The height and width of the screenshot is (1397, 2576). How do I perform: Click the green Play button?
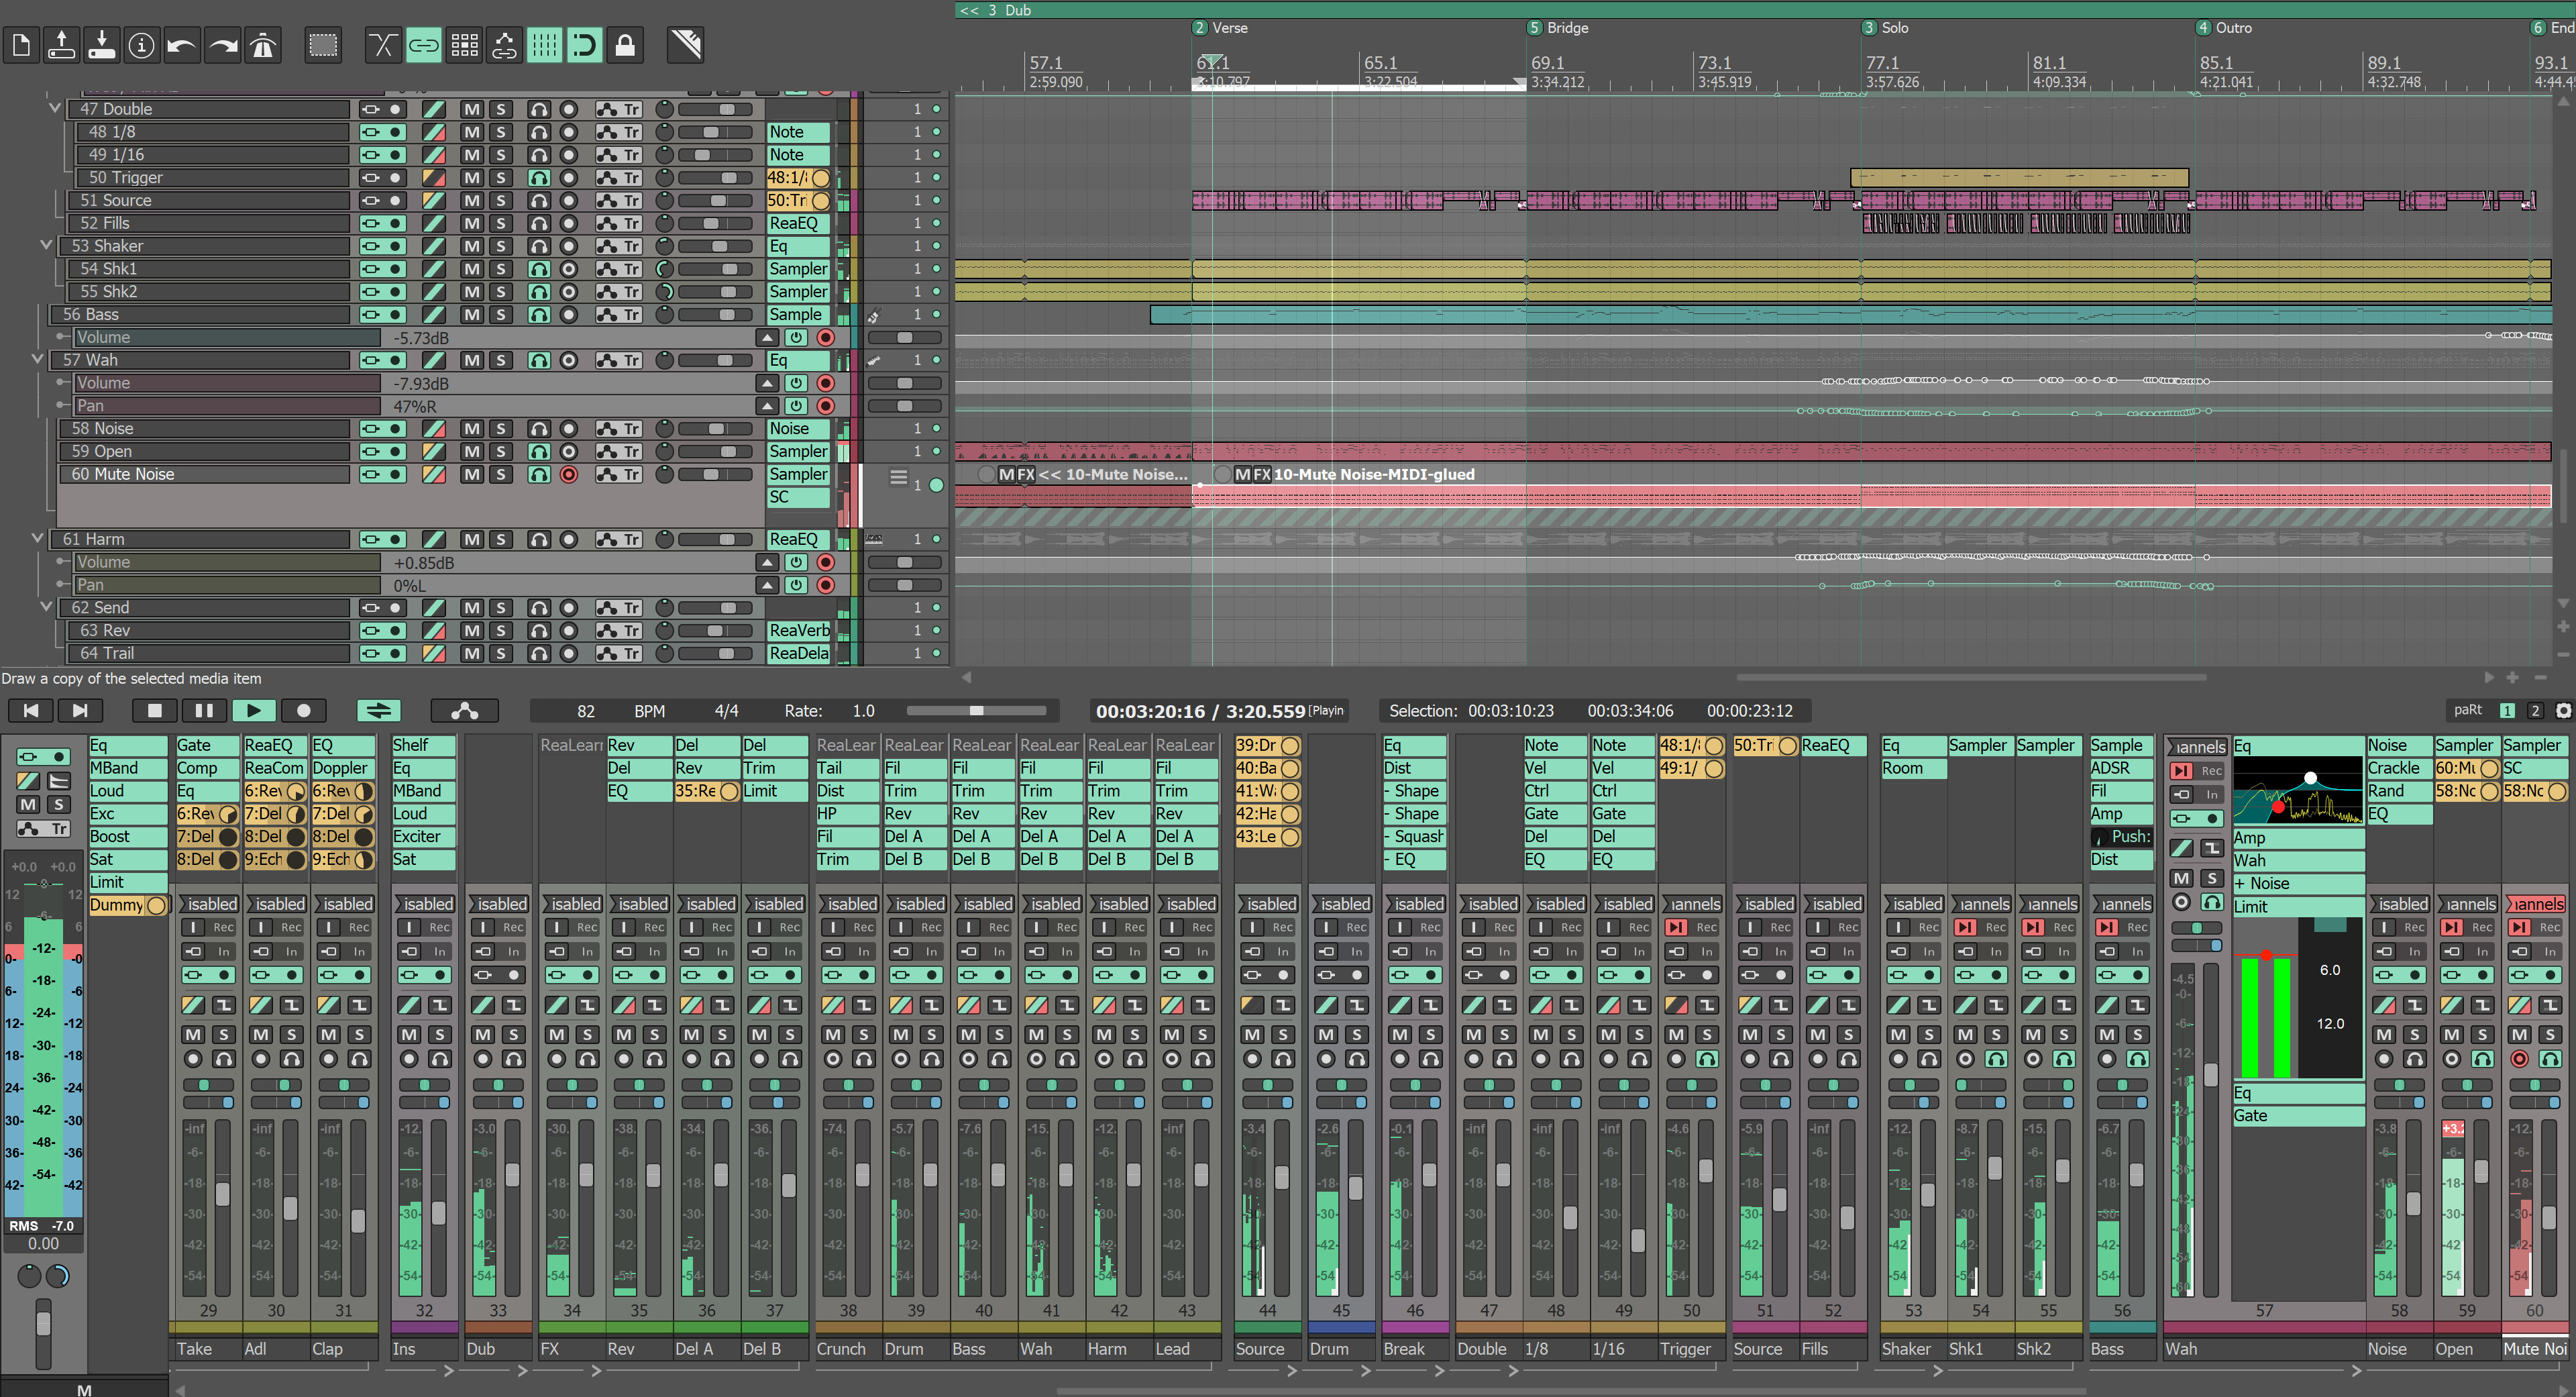coord(253,711)
